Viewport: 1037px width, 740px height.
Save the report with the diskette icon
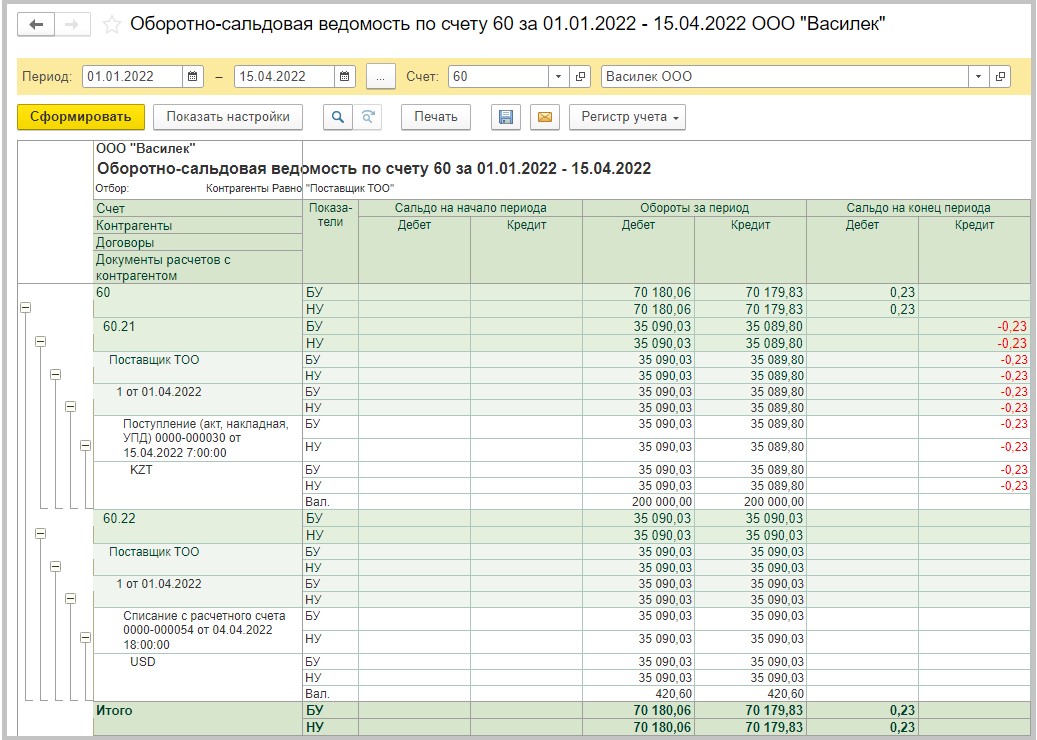pyautogui.click(x=506, y=117)
